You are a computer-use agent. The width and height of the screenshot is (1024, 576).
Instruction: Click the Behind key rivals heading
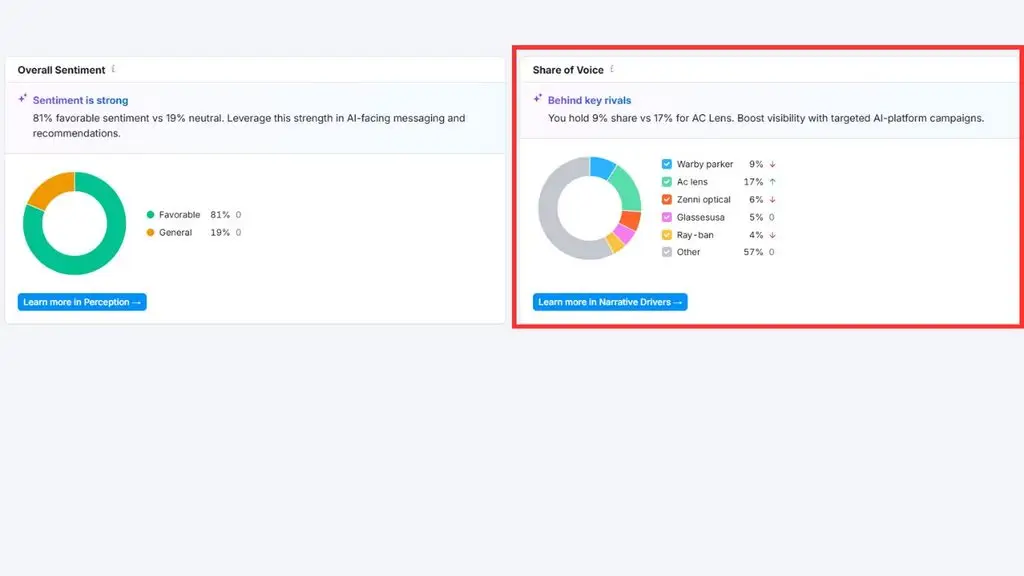[x=590, y=101]
